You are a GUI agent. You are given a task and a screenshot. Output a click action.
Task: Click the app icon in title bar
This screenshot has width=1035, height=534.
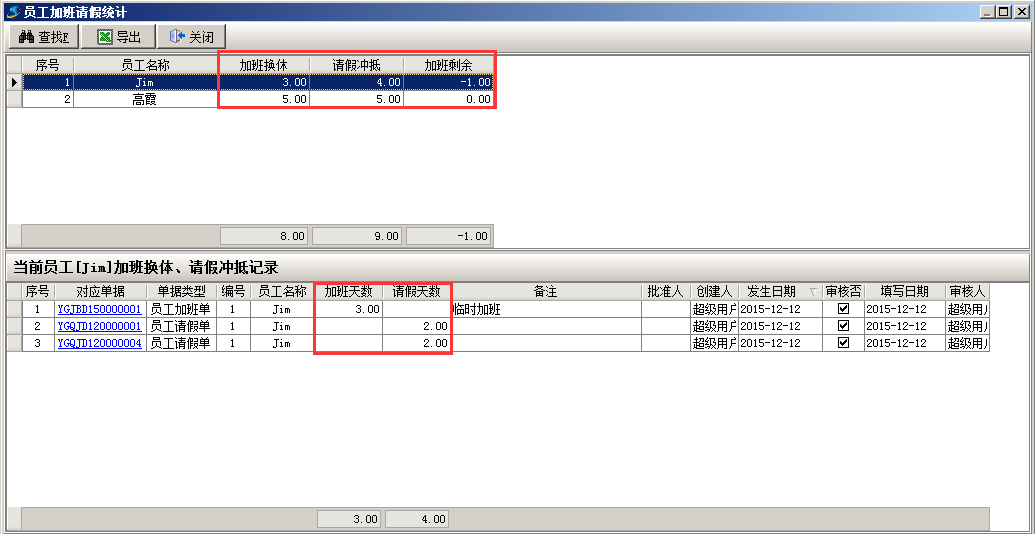click(12, 12)
